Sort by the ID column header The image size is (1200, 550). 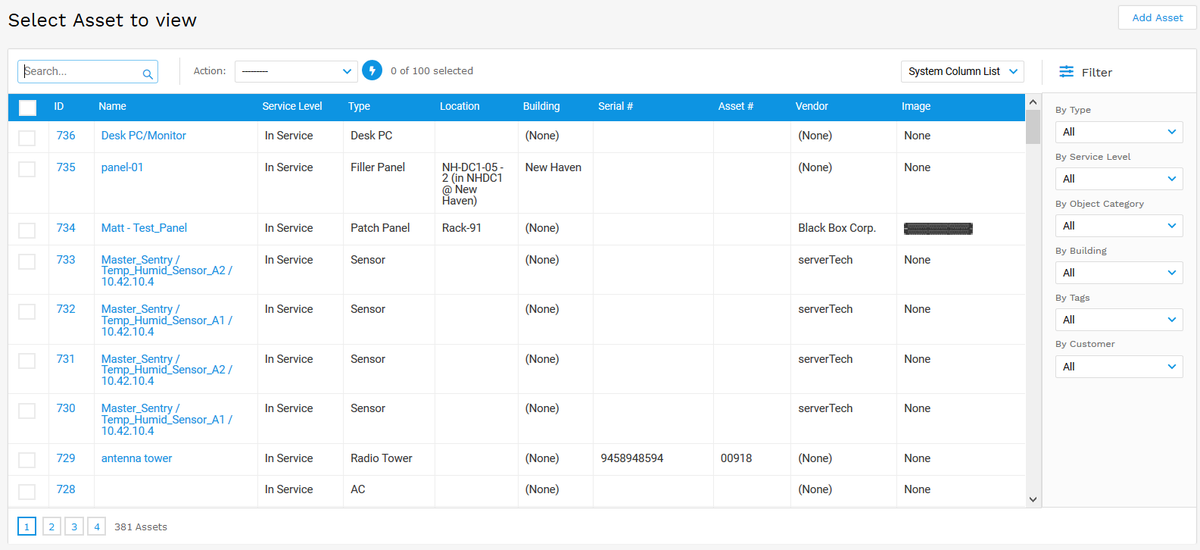point(59,106)
